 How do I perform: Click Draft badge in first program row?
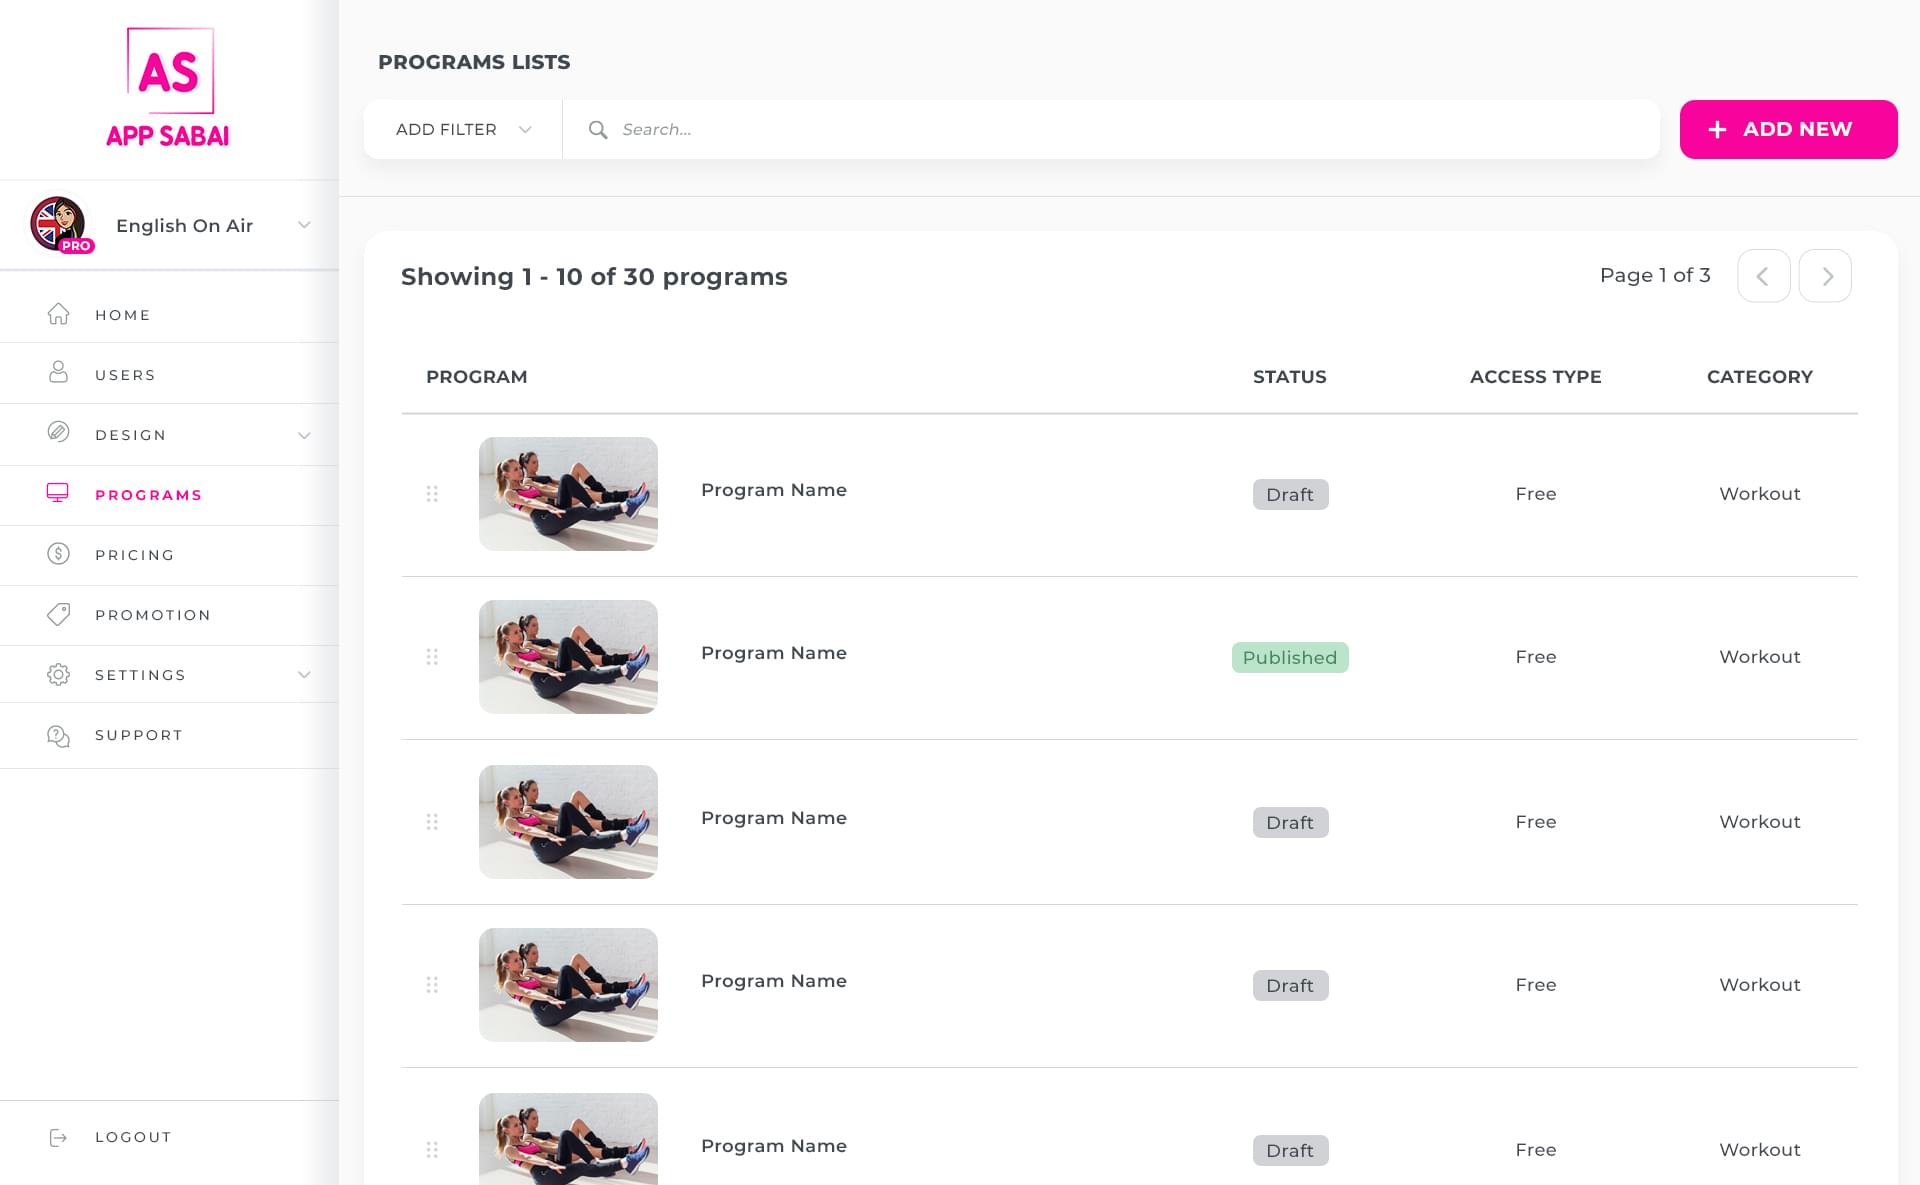pos(1290,494)
